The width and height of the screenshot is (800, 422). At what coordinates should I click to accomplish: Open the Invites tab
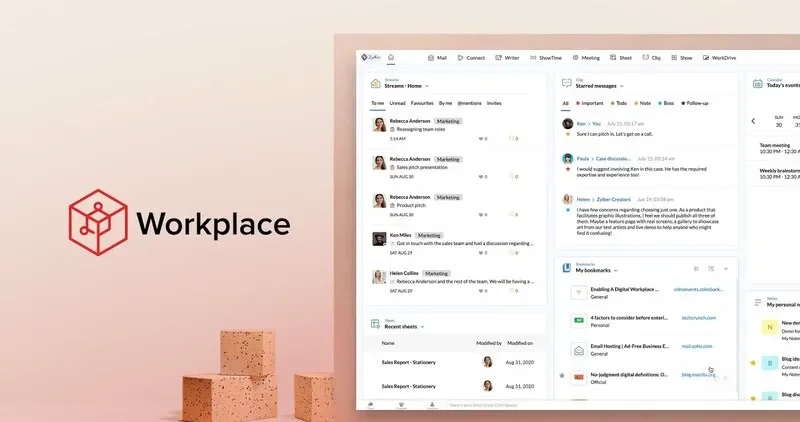pos(494,103)
